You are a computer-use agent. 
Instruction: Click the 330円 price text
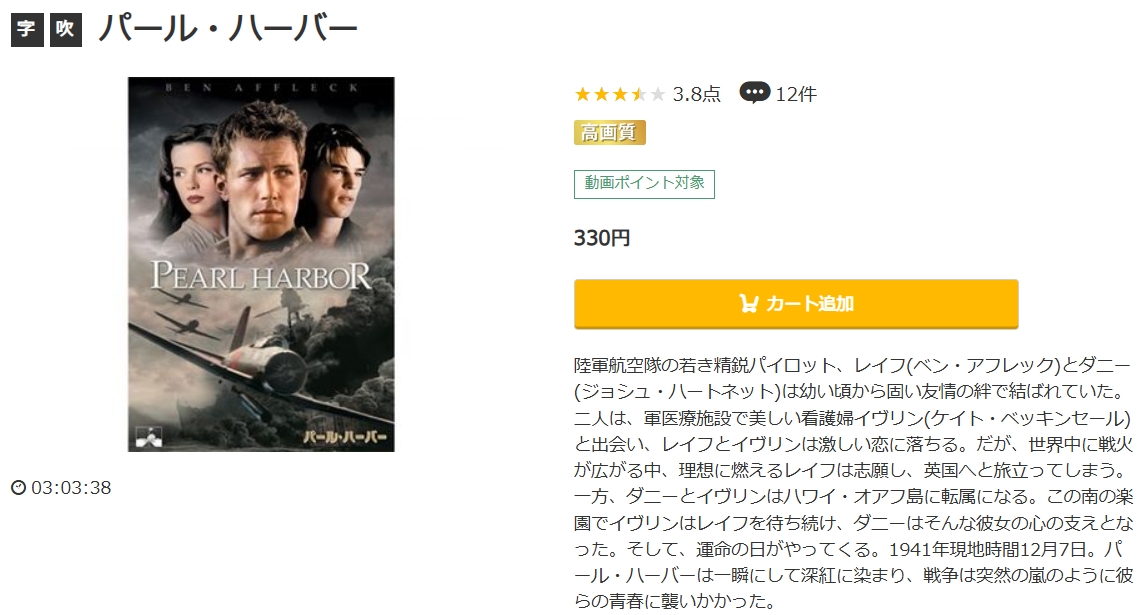point(602,238)
